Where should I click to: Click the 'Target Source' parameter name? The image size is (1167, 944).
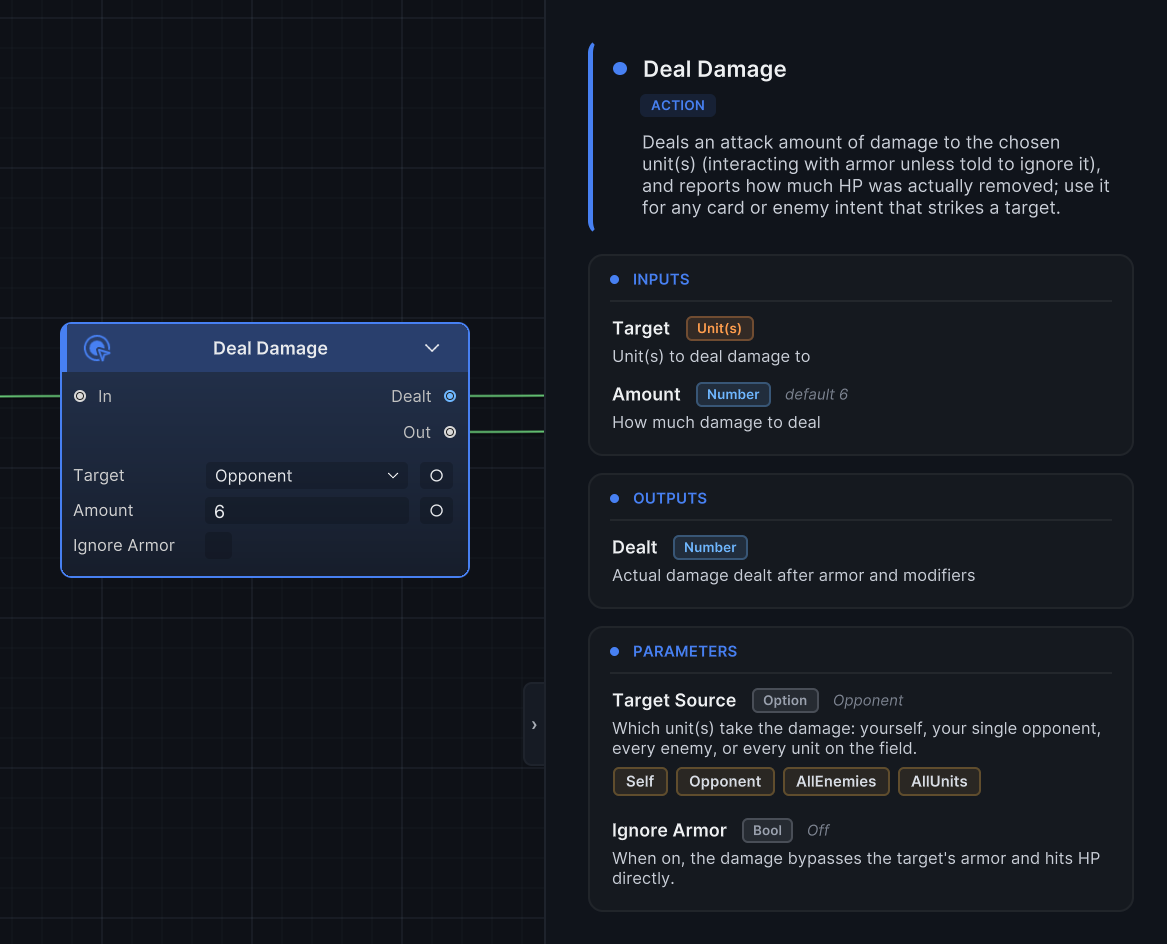point(674,701)
